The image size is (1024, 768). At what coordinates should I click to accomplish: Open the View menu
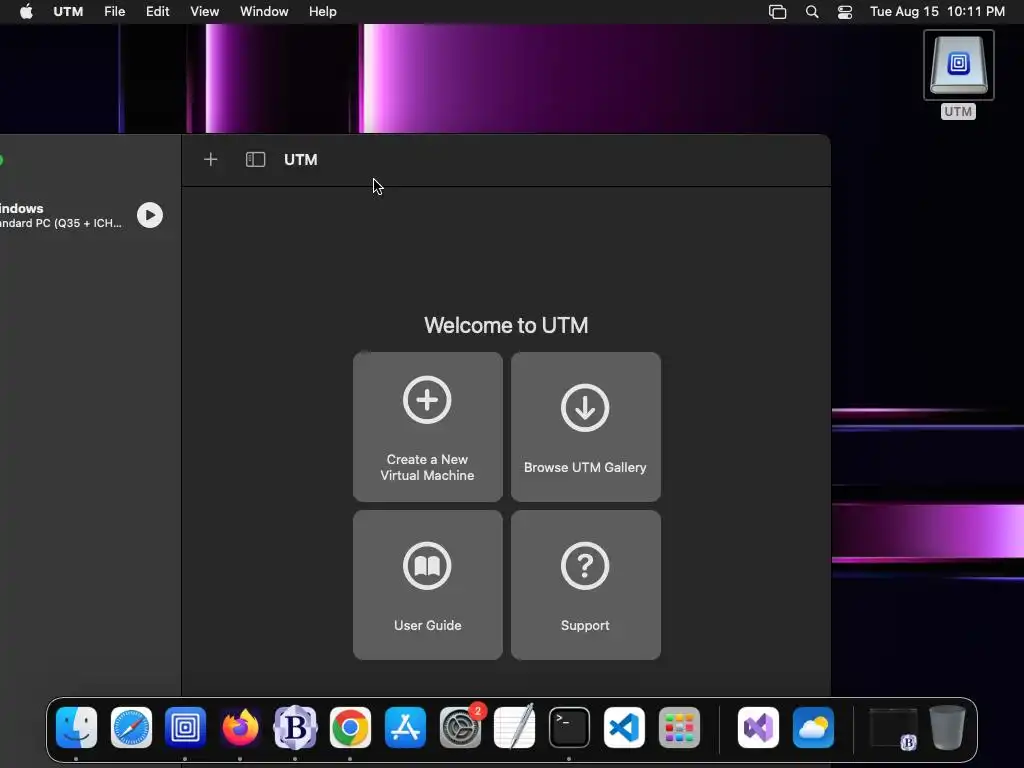pos(204,12)
